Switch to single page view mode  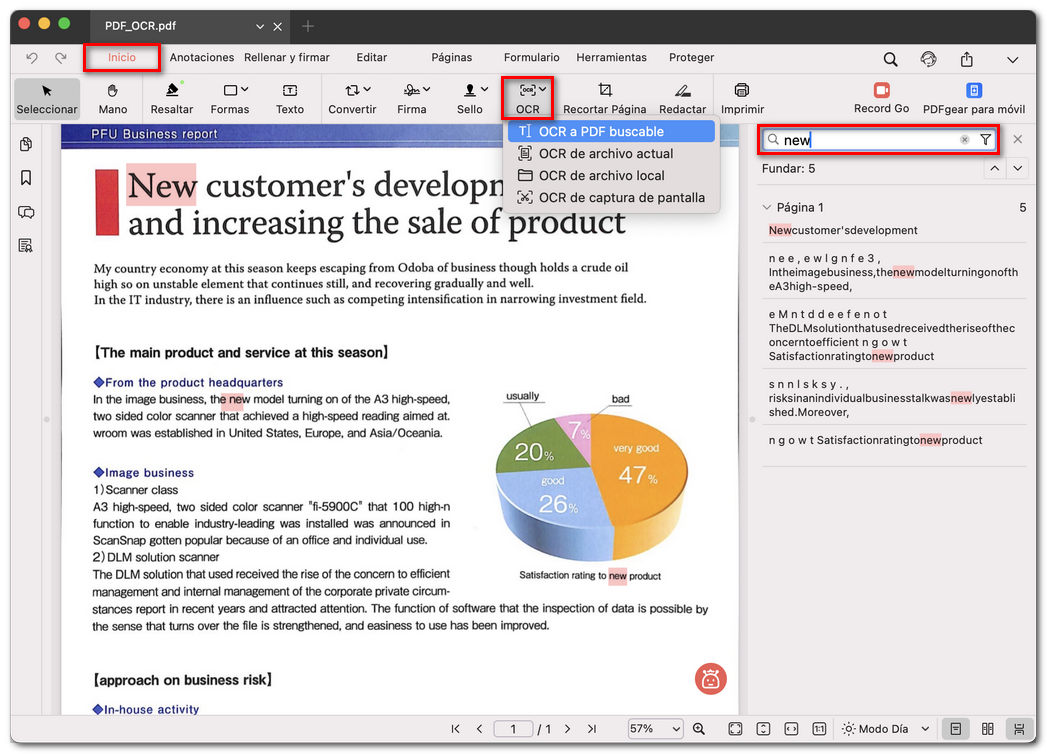[956, 729]
